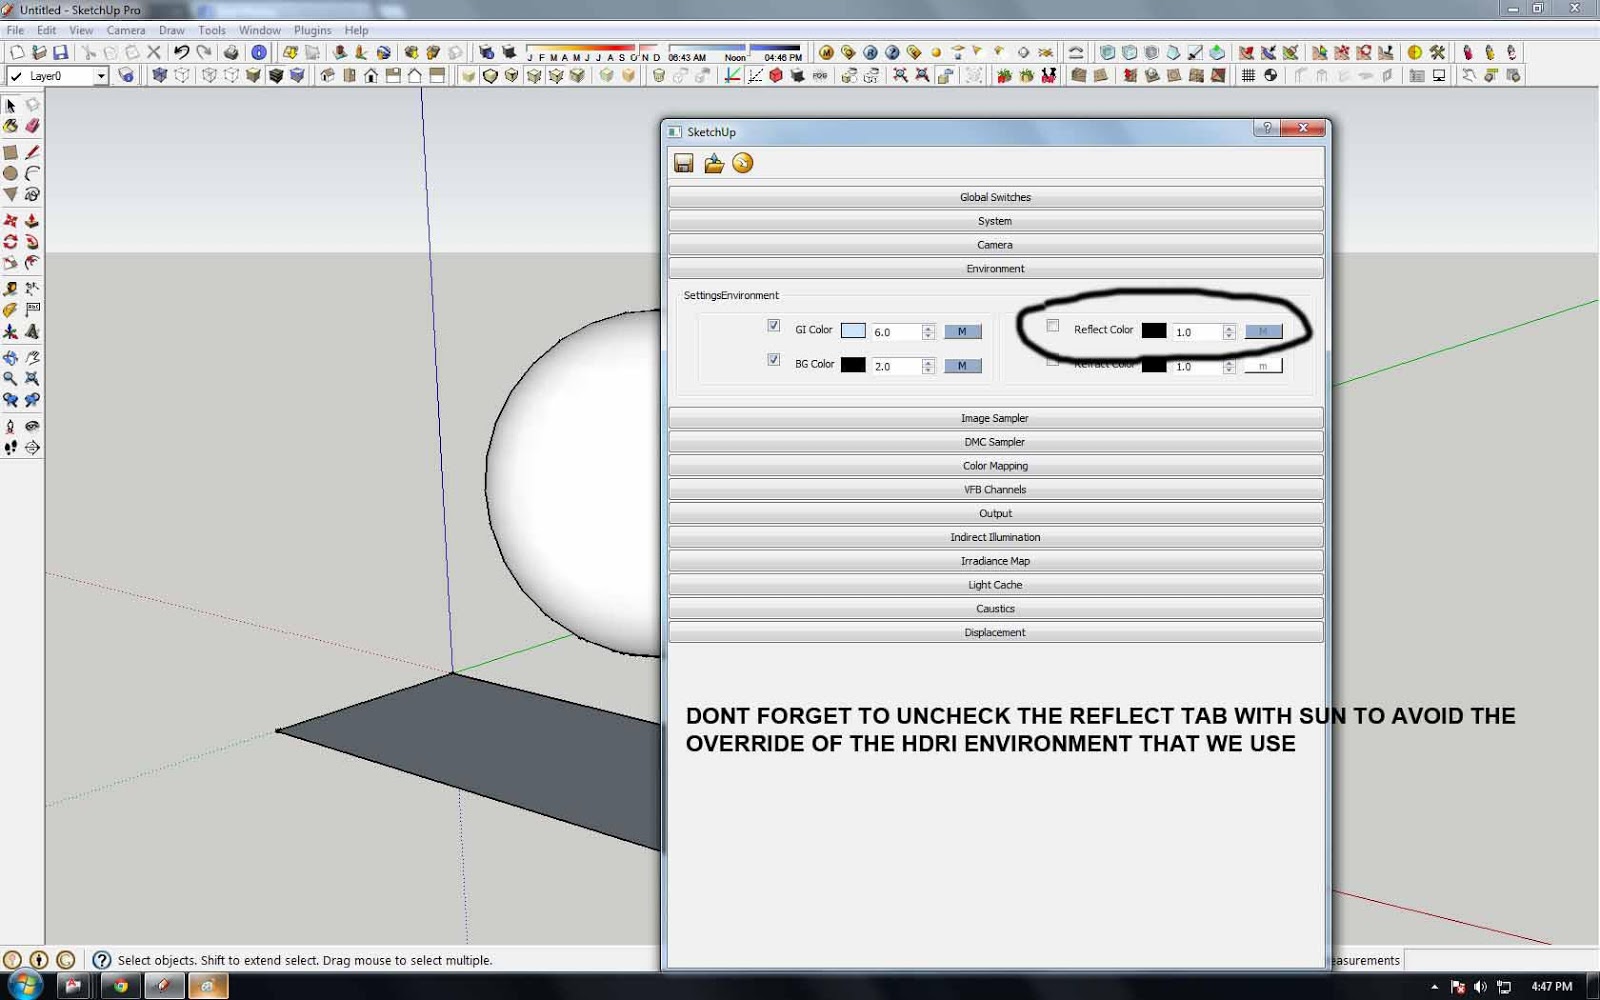1600x1000 pixels.
Task: Select the Zoom tool in the toolbar
Action: pyautogui.click(x=10, y=378)
